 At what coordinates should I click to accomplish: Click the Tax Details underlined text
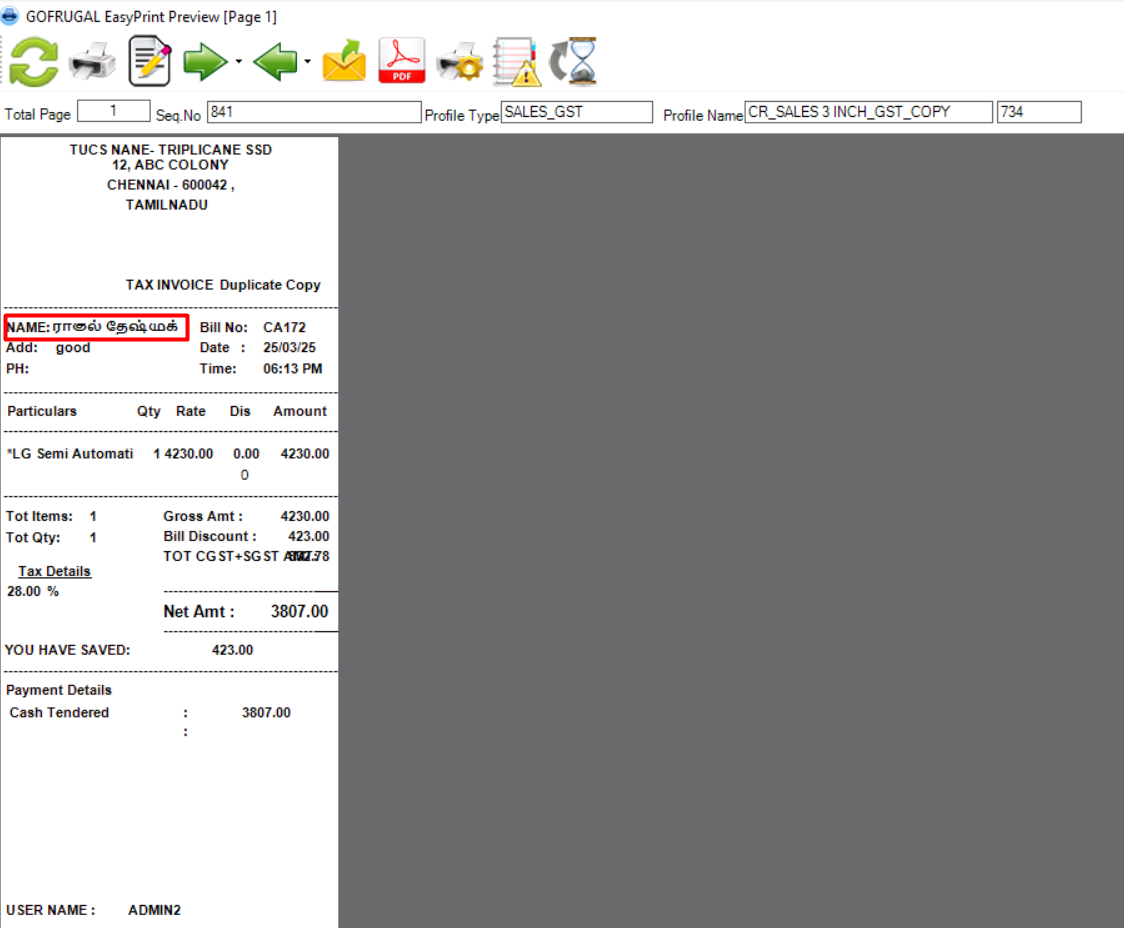tap(54, 572)
